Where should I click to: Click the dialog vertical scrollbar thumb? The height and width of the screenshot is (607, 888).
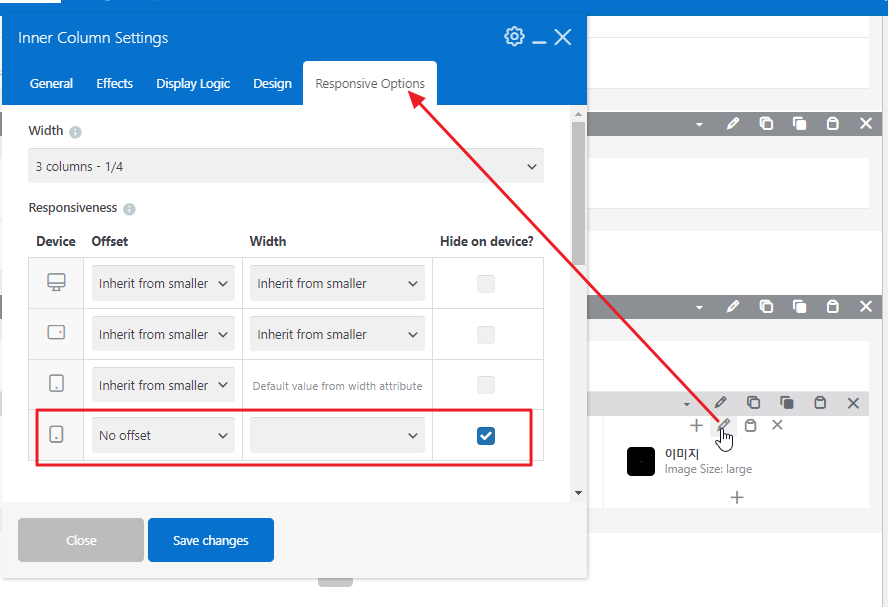coord(578,193)
